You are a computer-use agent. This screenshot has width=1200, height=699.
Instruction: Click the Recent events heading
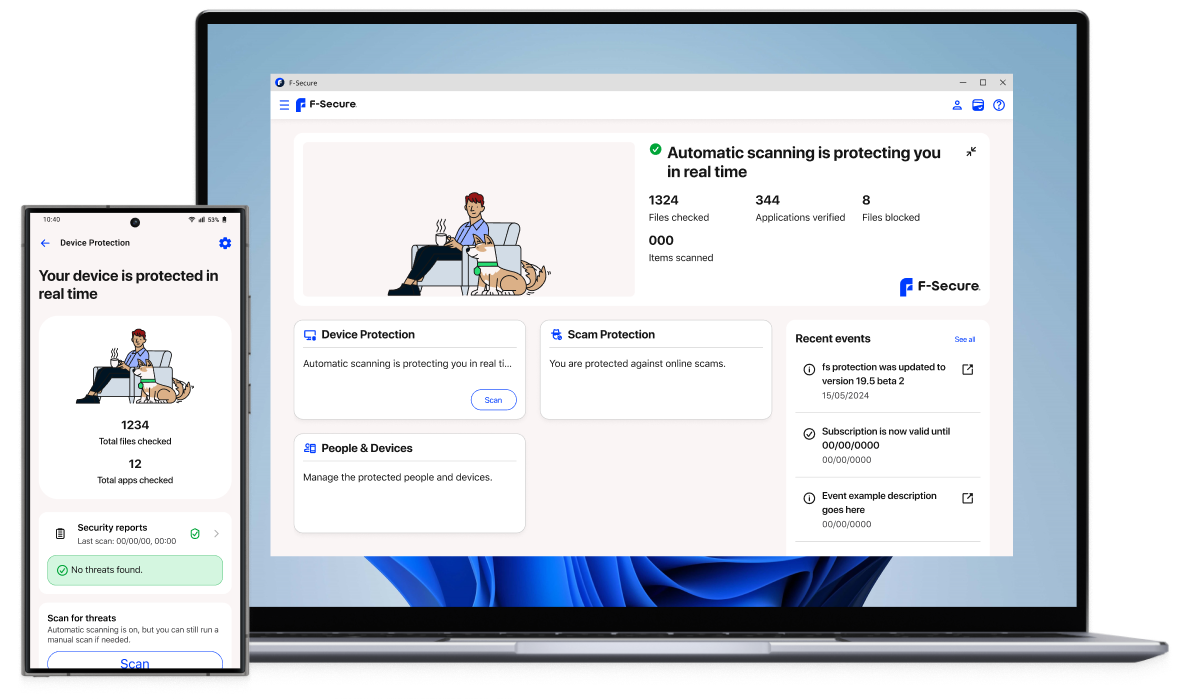833,339
